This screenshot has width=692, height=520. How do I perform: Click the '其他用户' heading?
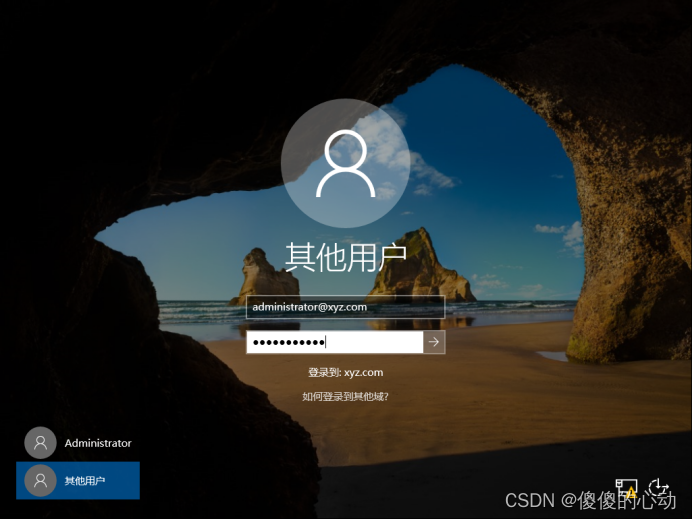pyautogui.click(x=346, y=257)
